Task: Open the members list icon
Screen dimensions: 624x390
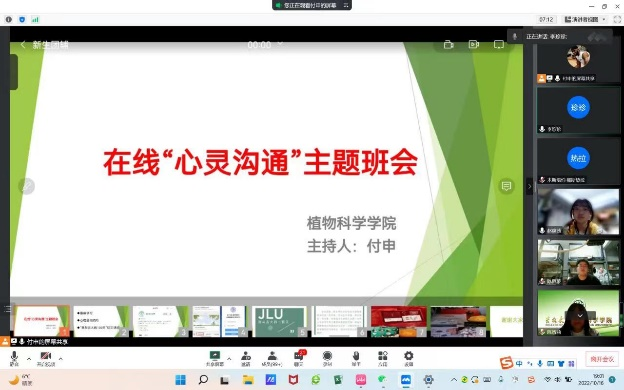Action: (x=272, y=358)
